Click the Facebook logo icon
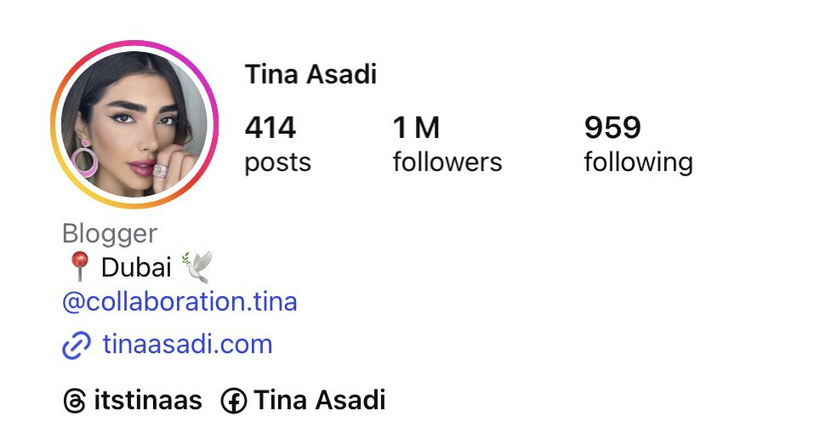The height and width of the screenshot is (440, 820). 233,402
